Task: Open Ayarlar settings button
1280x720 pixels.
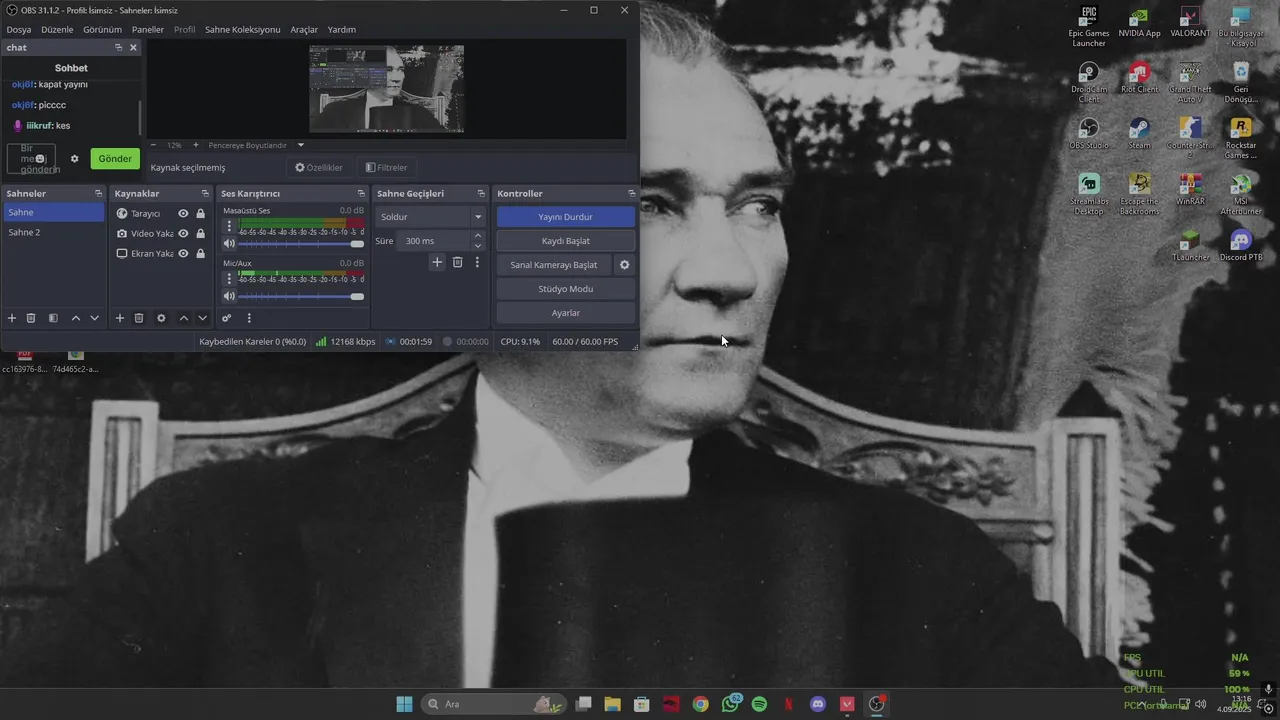Action: (x=566, y=313)
